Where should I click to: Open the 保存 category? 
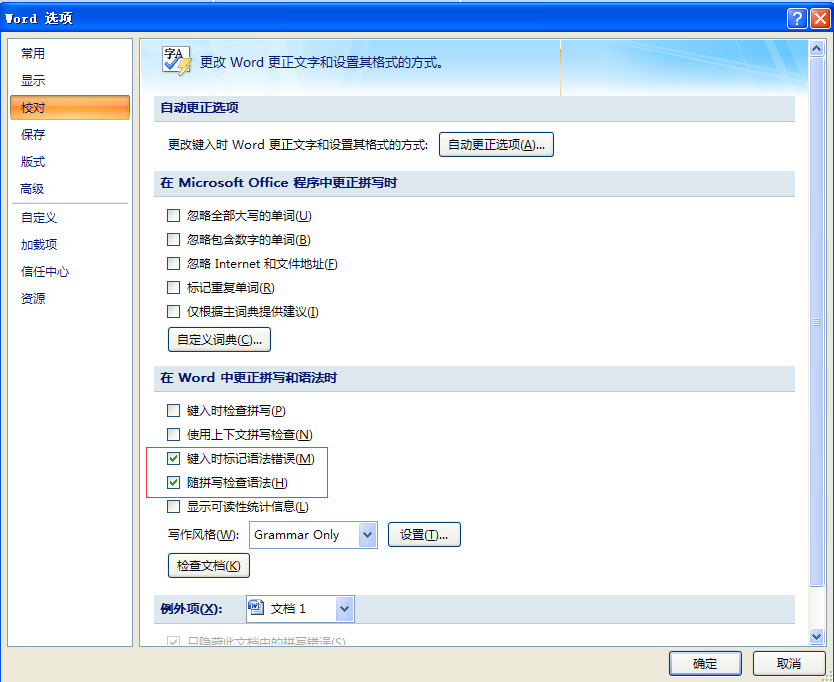33,135
